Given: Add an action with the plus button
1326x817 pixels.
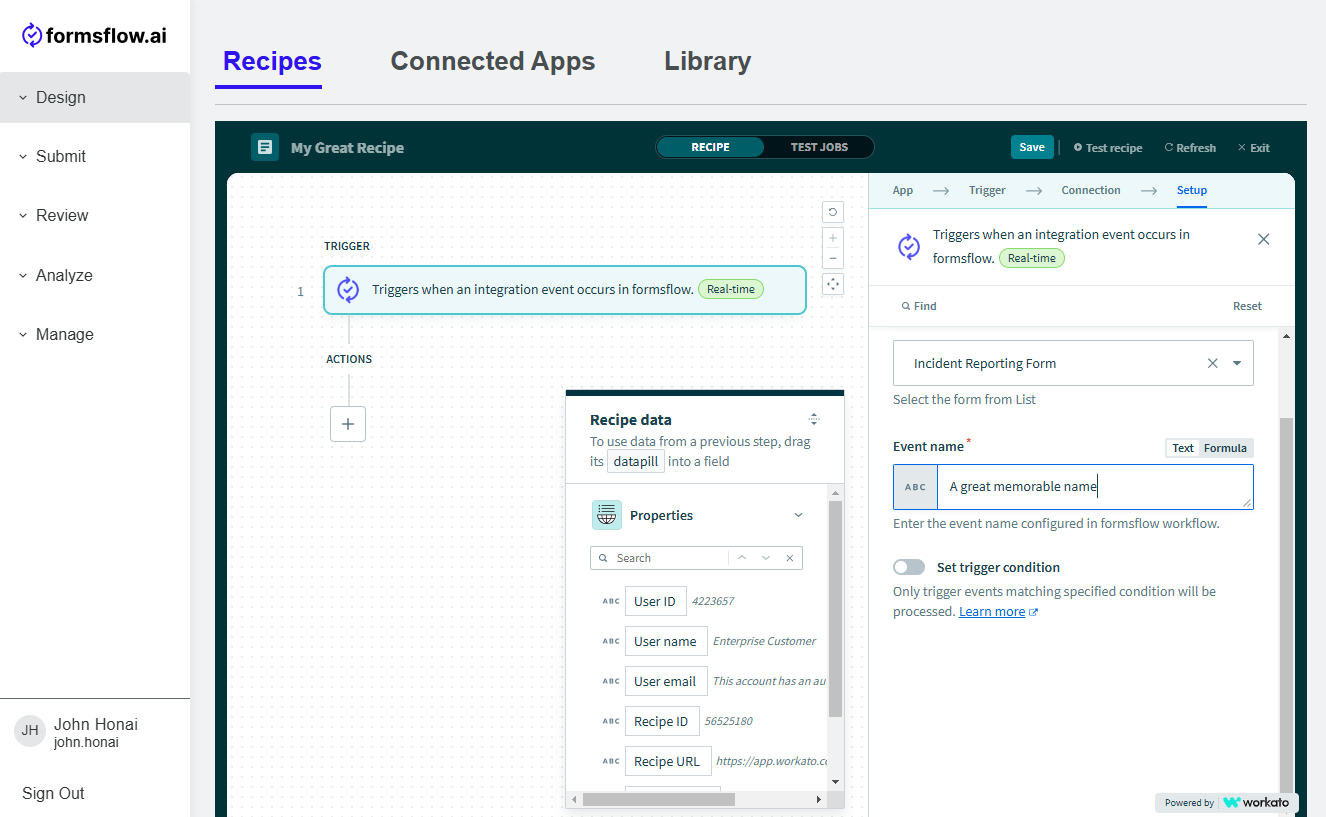Looking at the screenshot, I should (x=348, y=424).
